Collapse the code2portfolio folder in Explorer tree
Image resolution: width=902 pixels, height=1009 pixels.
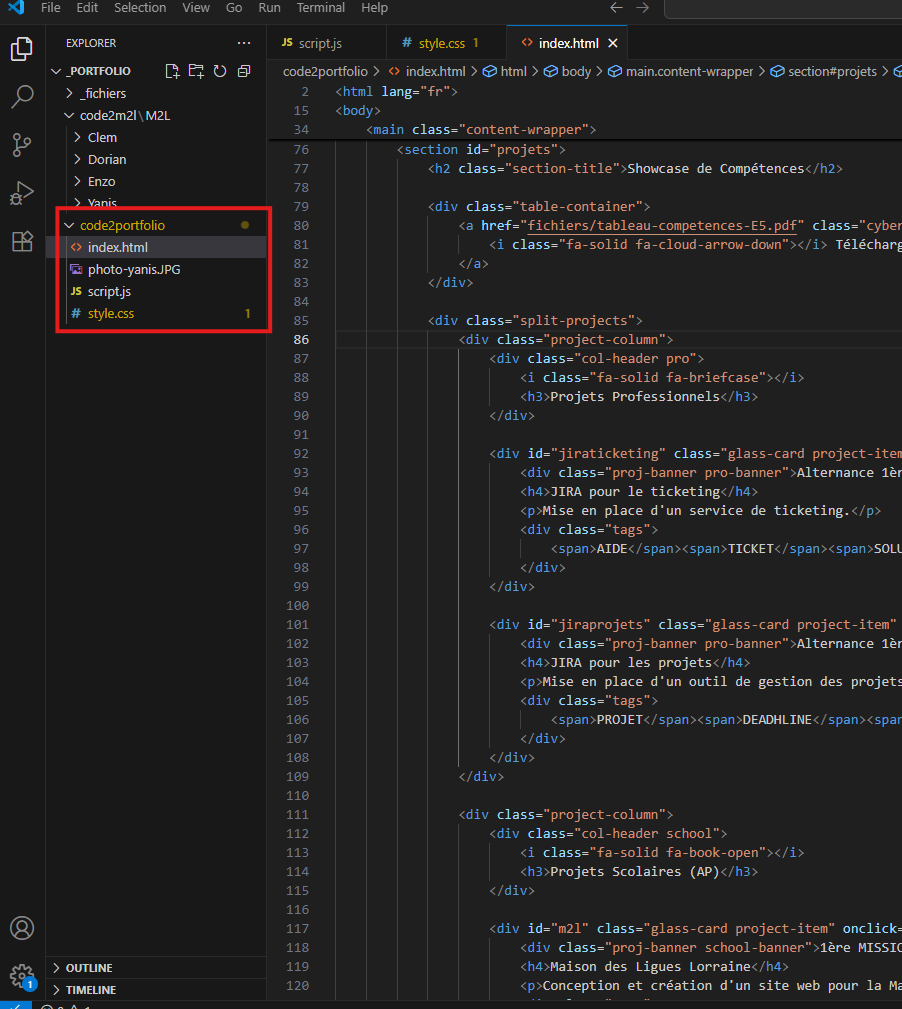pos(69,225)
